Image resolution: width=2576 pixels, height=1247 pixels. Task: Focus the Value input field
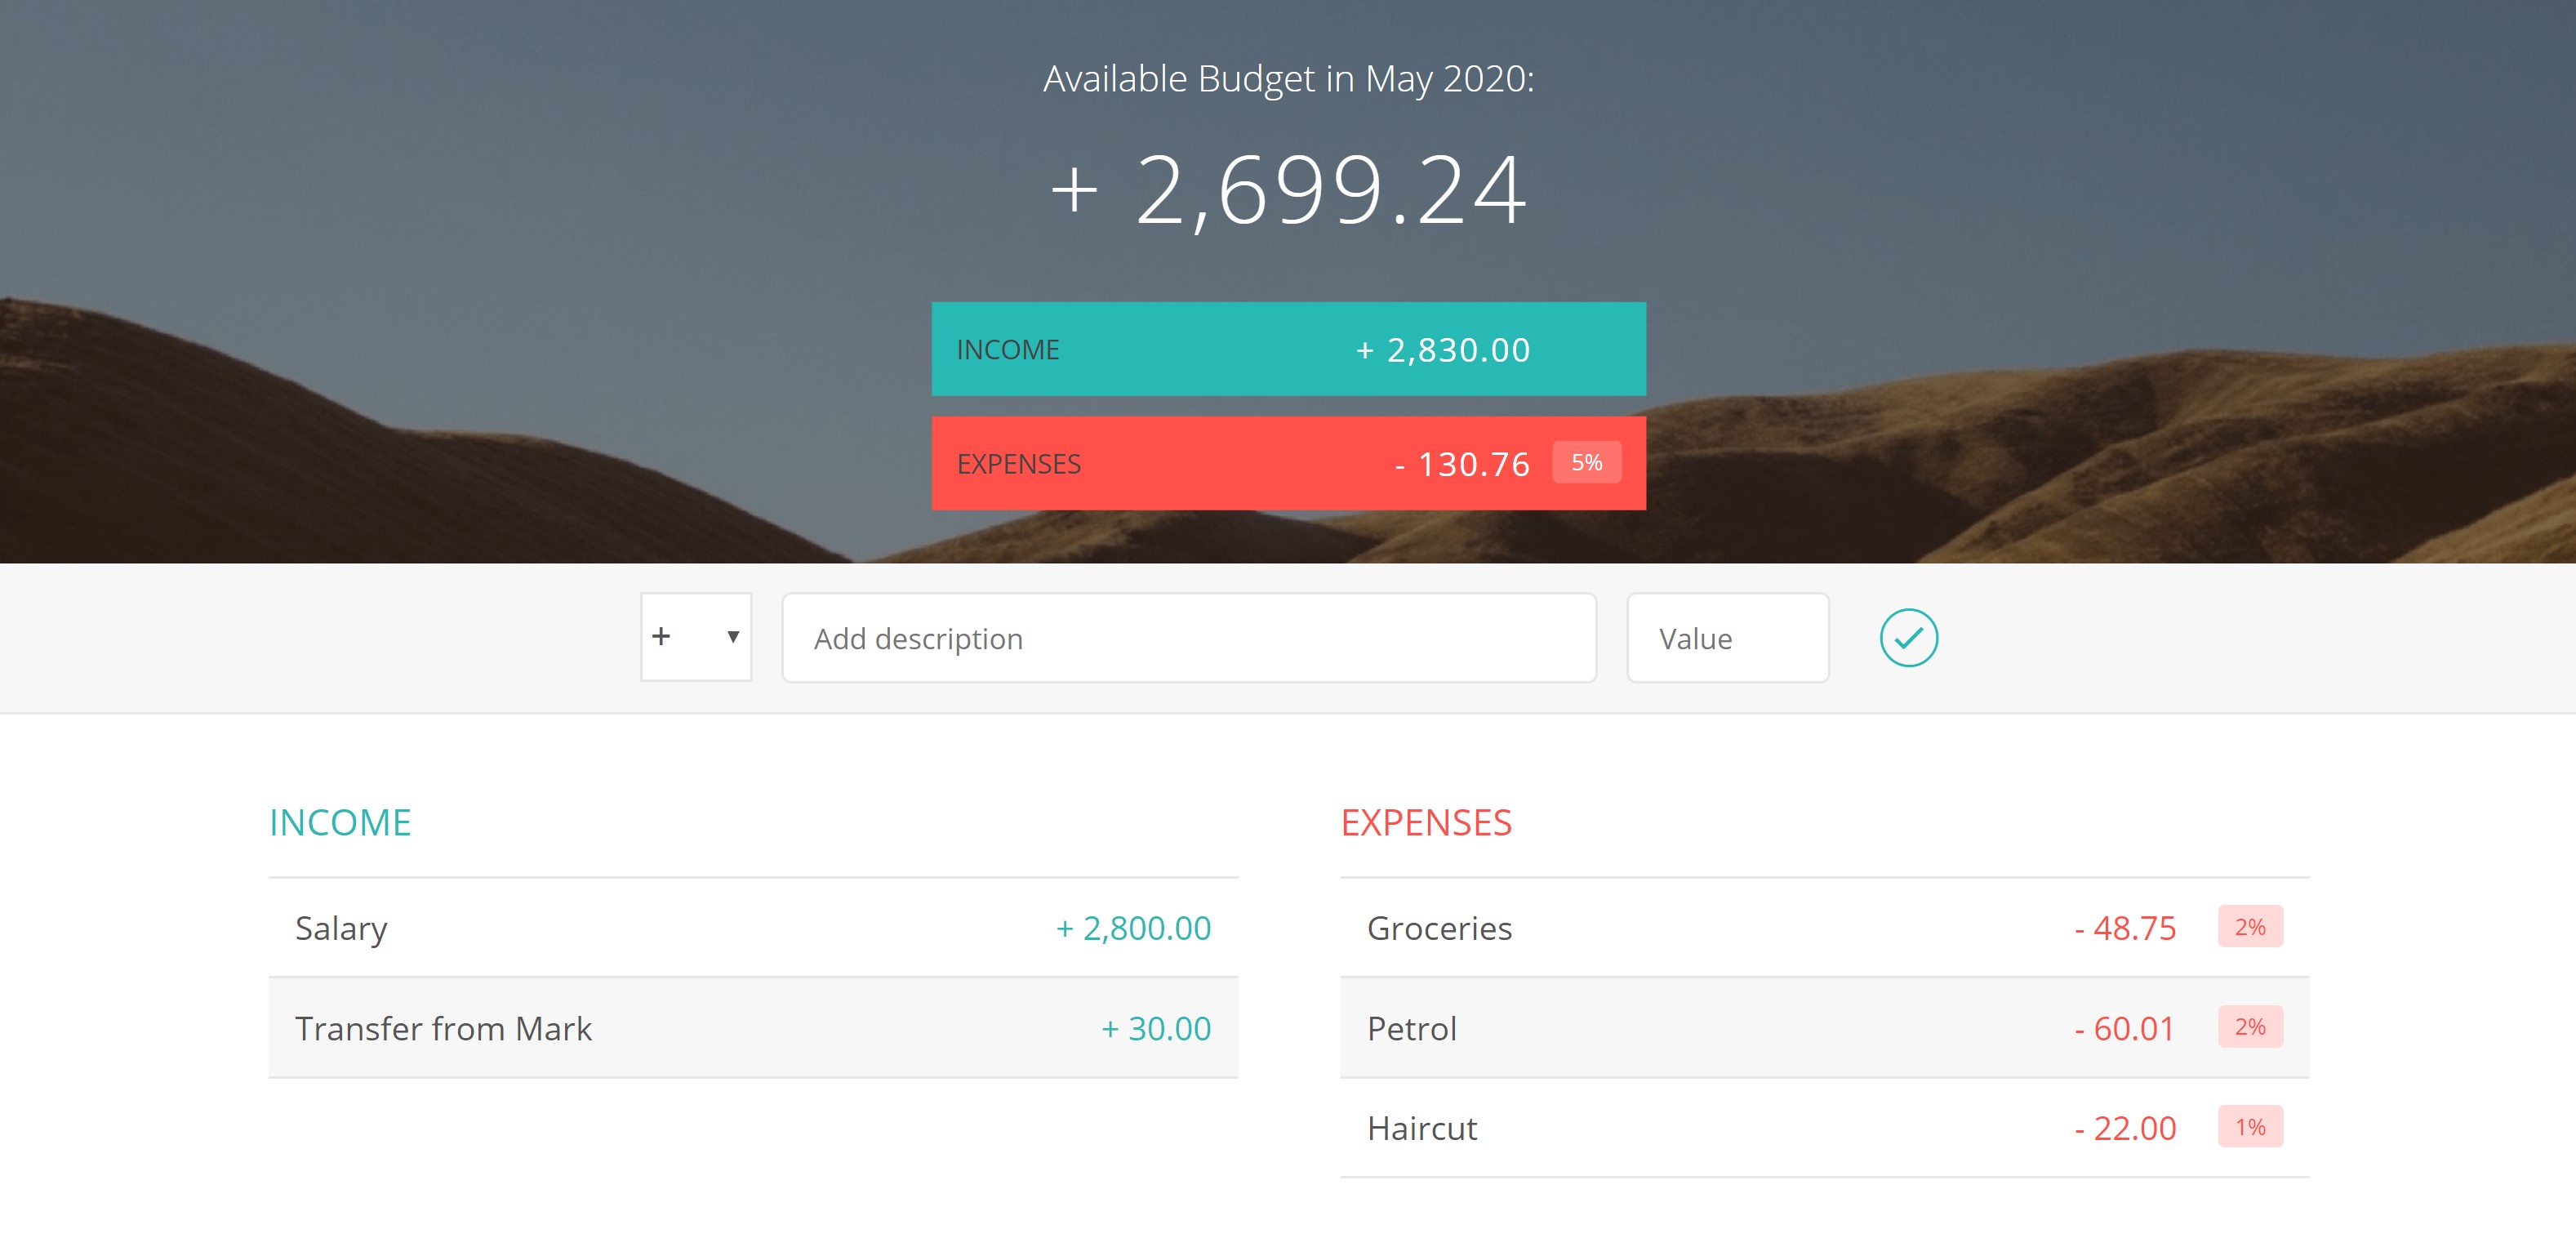tap(1728, 638)
